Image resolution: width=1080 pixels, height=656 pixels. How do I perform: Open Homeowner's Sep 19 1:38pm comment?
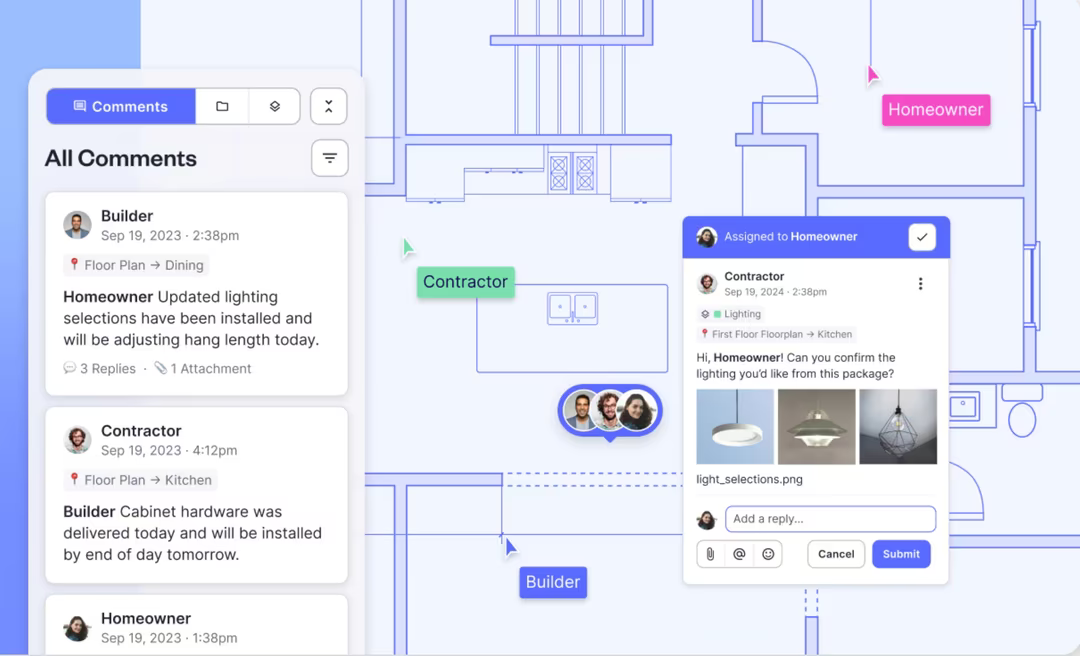(196, 624)
